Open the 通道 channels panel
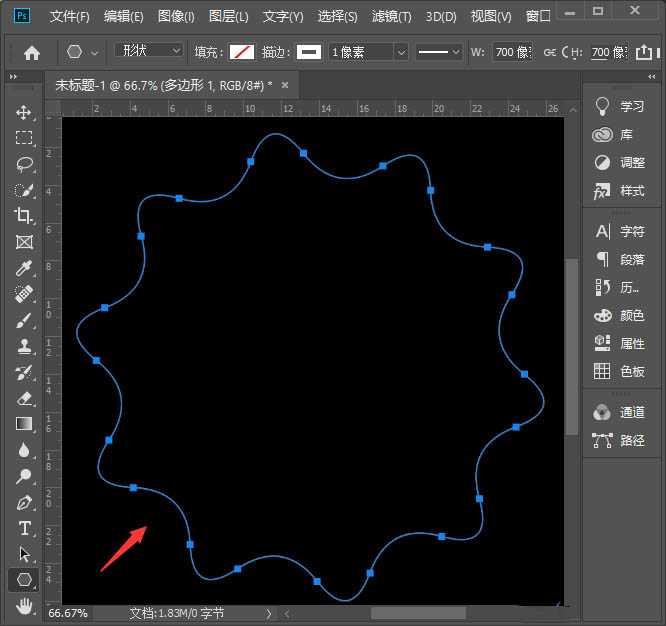The image size is (666, 626). point(619,412)
